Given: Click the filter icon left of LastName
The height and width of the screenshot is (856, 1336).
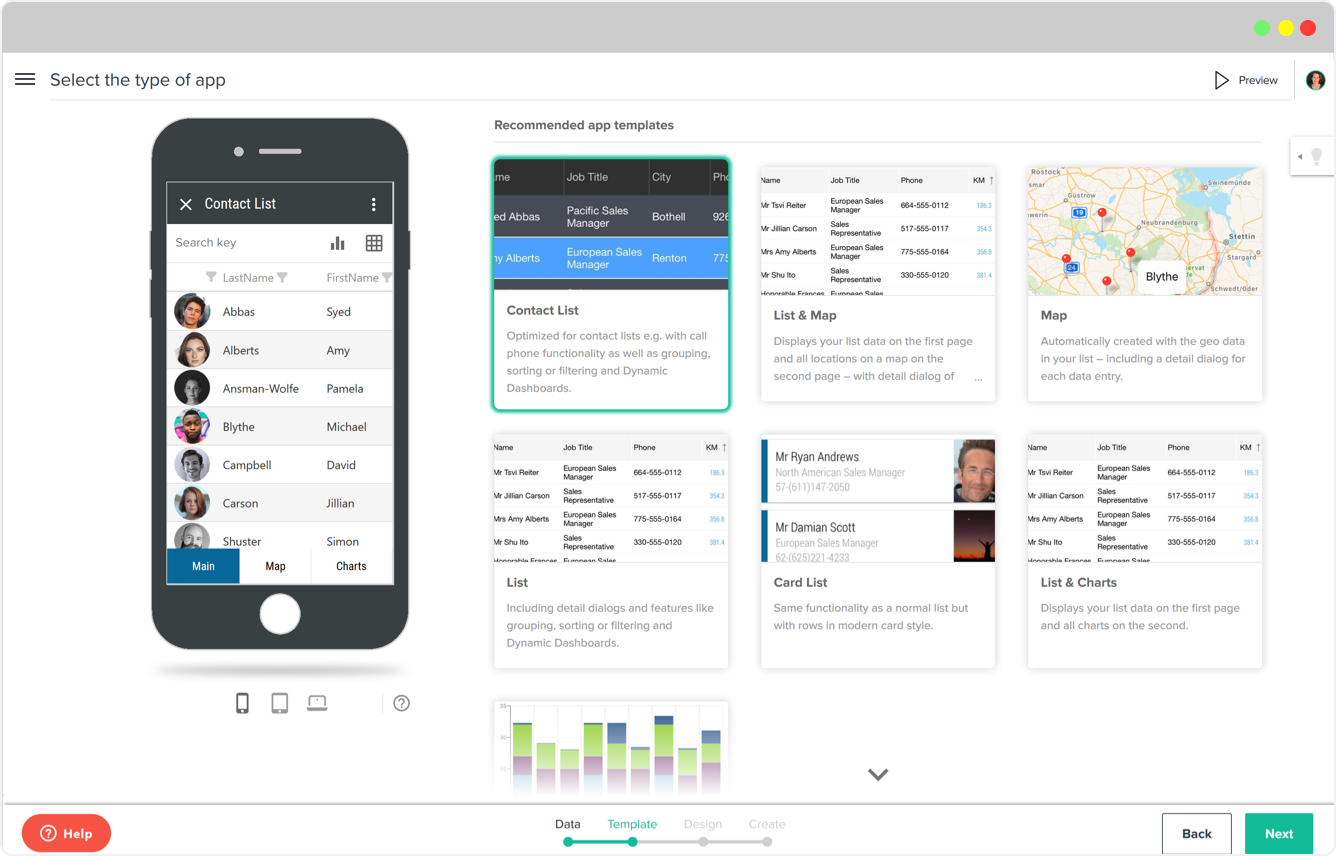Looking at the screenshot, I should click(x=211, y=277).
